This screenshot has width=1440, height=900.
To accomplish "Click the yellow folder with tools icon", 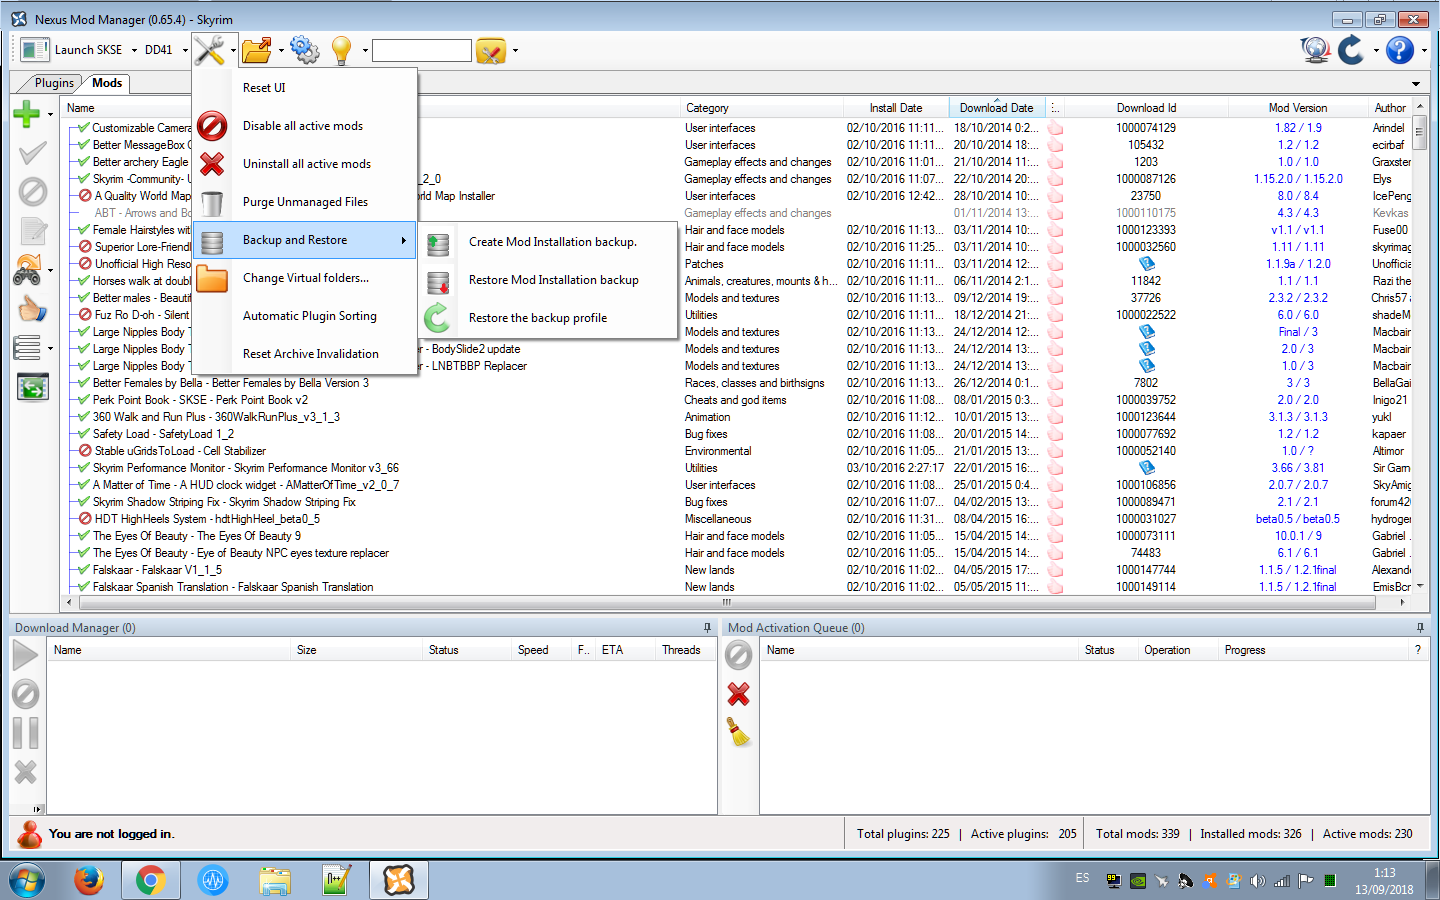I will [491, 50].
